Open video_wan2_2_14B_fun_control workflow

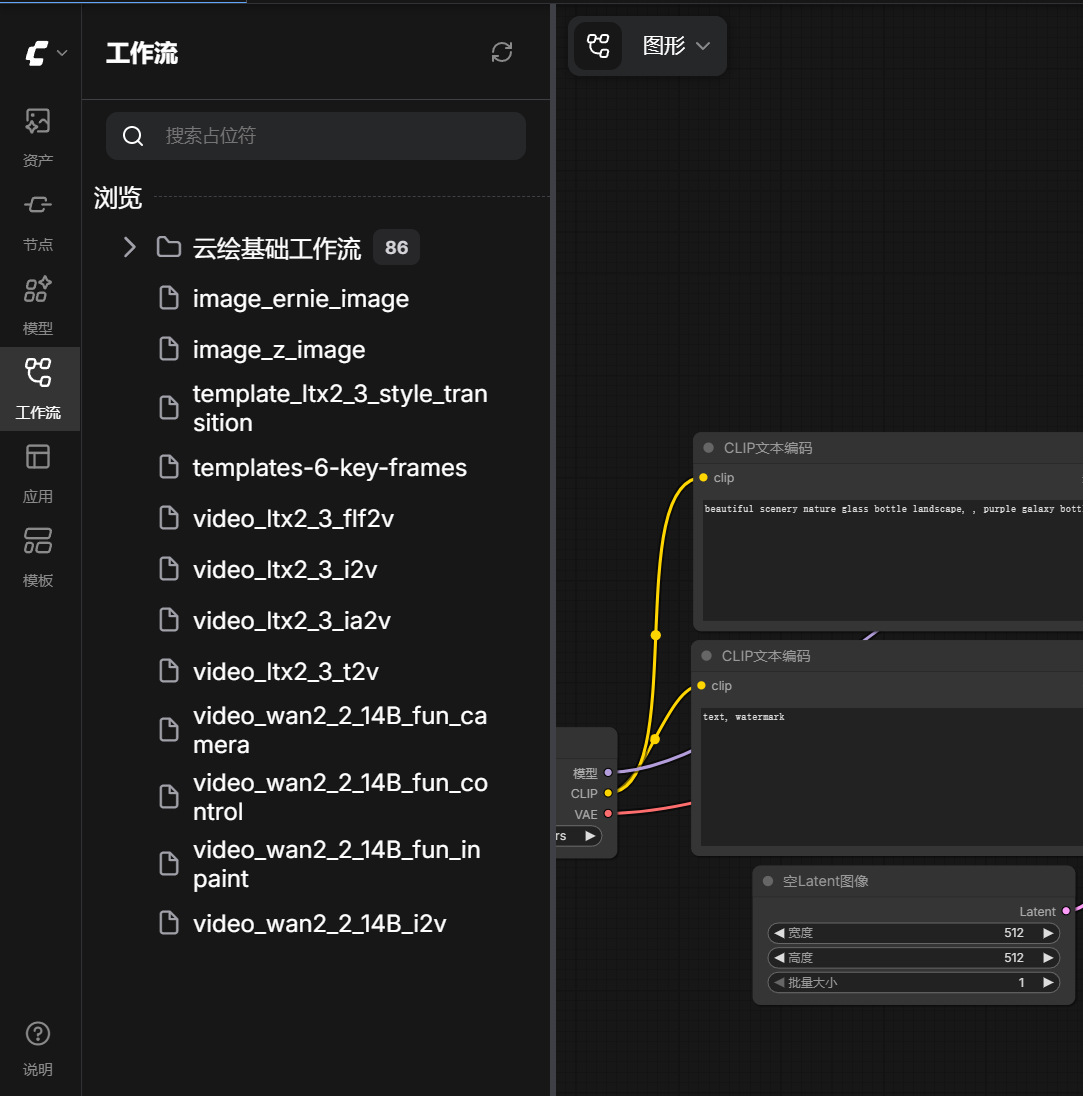(340, 797)
